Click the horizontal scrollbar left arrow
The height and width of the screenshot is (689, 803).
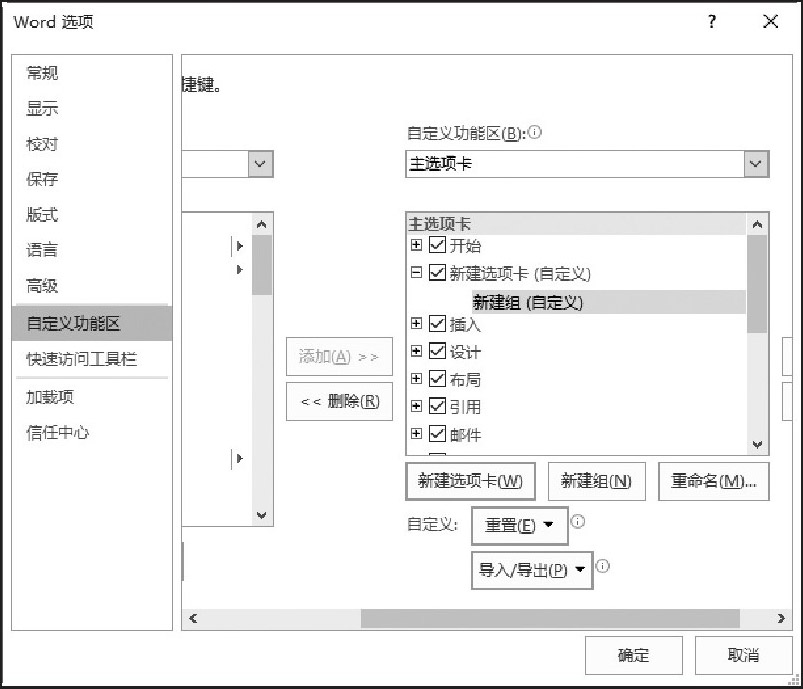coord(193,618)
